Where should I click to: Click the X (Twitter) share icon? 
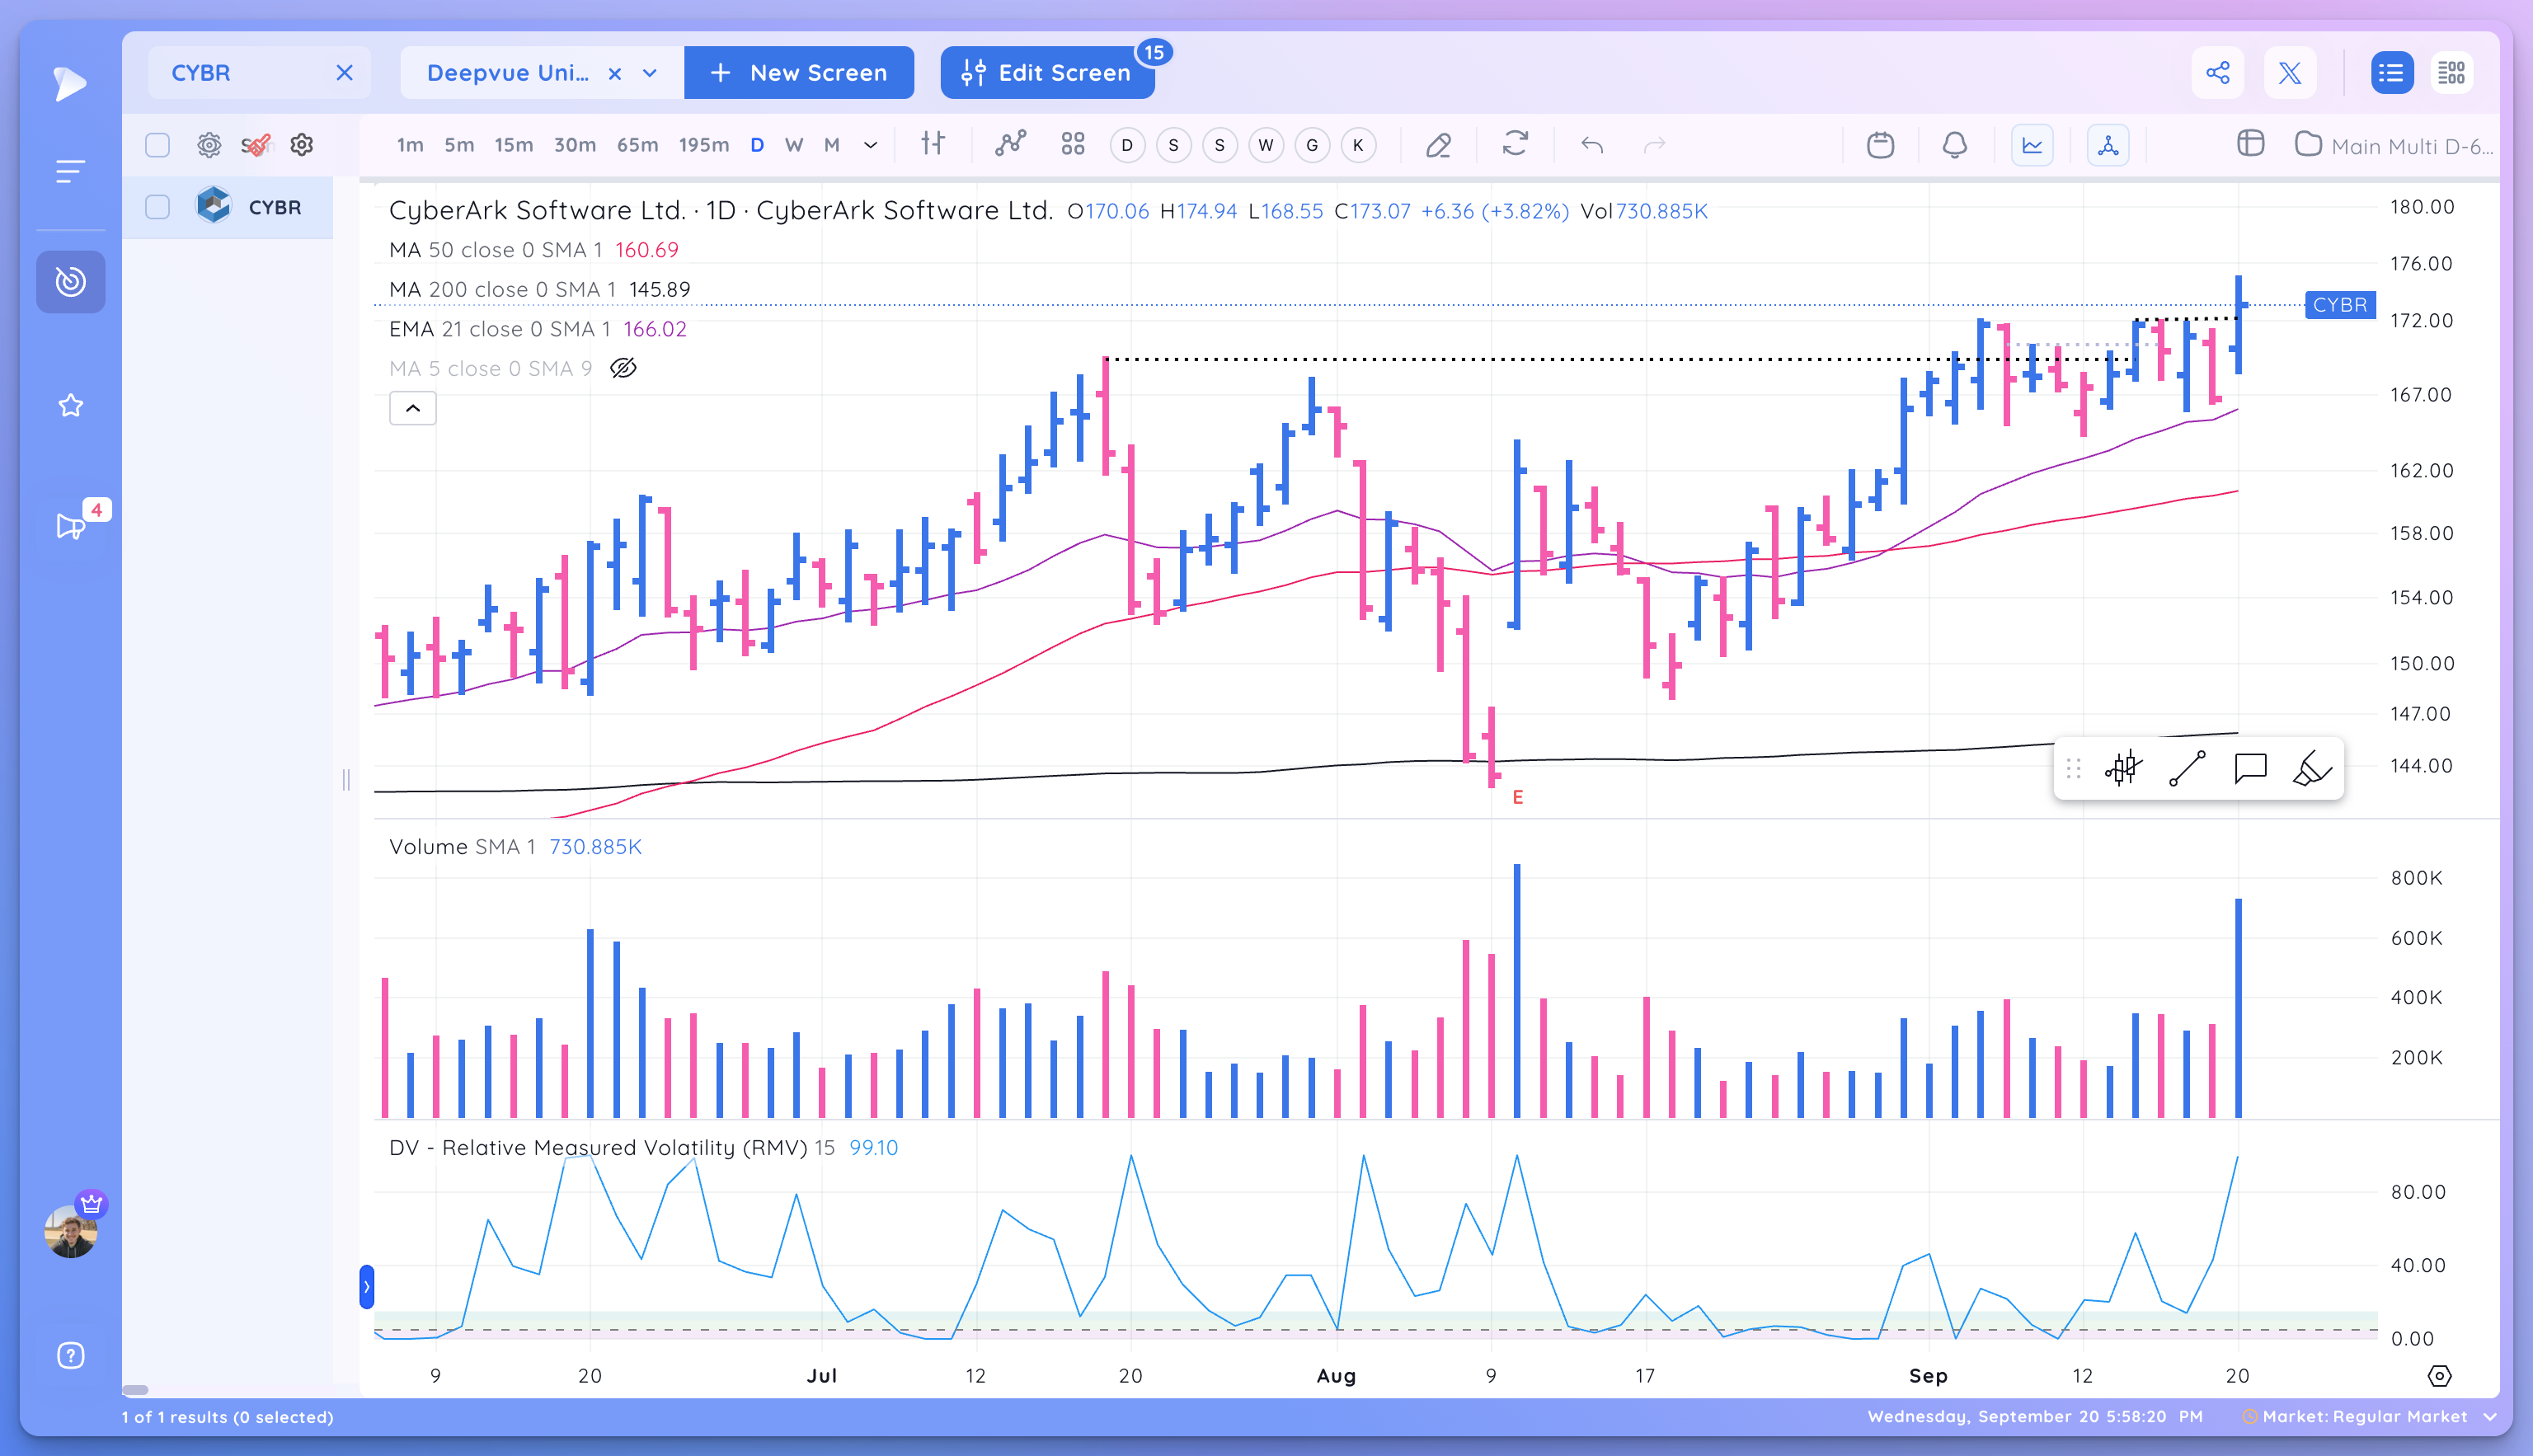click(x=2290, y=73)
